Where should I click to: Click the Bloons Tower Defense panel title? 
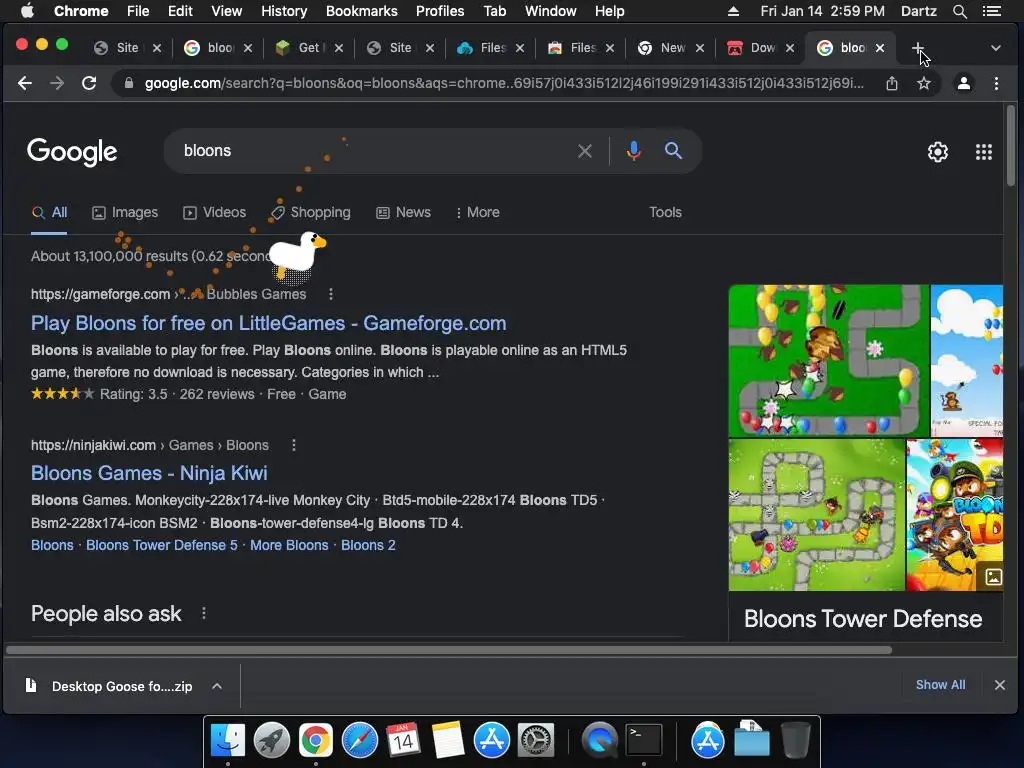pyautogui.click(x=863, y=618)
